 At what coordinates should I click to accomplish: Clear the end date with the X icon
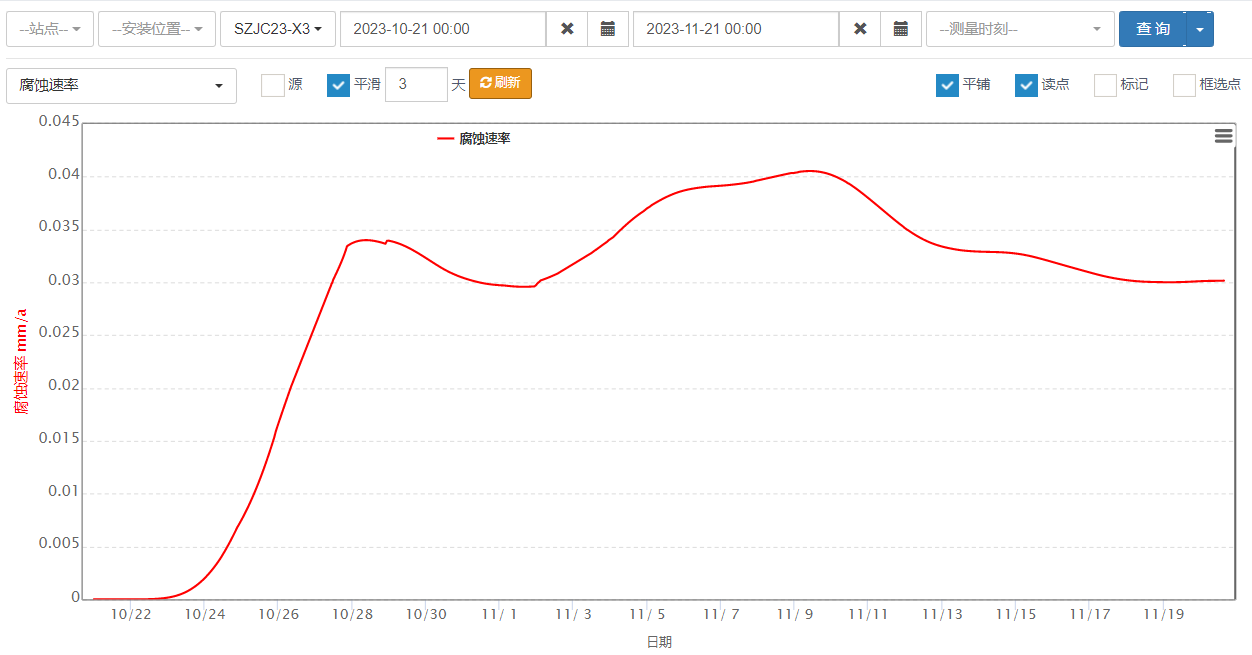point(860,29)
